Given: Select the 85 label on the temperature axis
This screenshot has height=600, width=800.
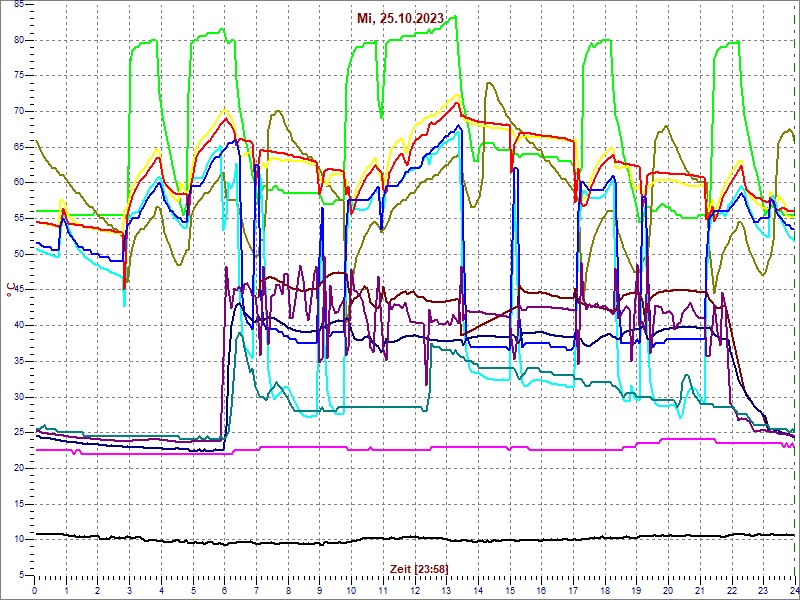Looking at the screenshot, I should click(x=19, y=4).
